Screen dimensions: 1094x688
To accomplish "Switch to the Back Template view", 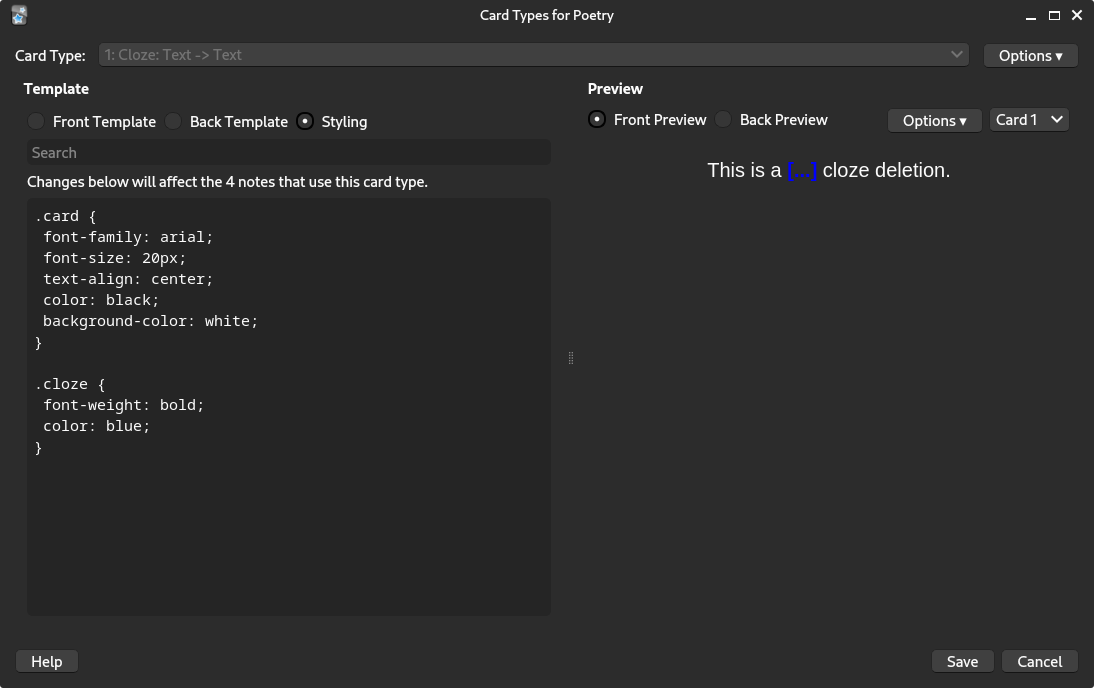I will coord(173,121).
